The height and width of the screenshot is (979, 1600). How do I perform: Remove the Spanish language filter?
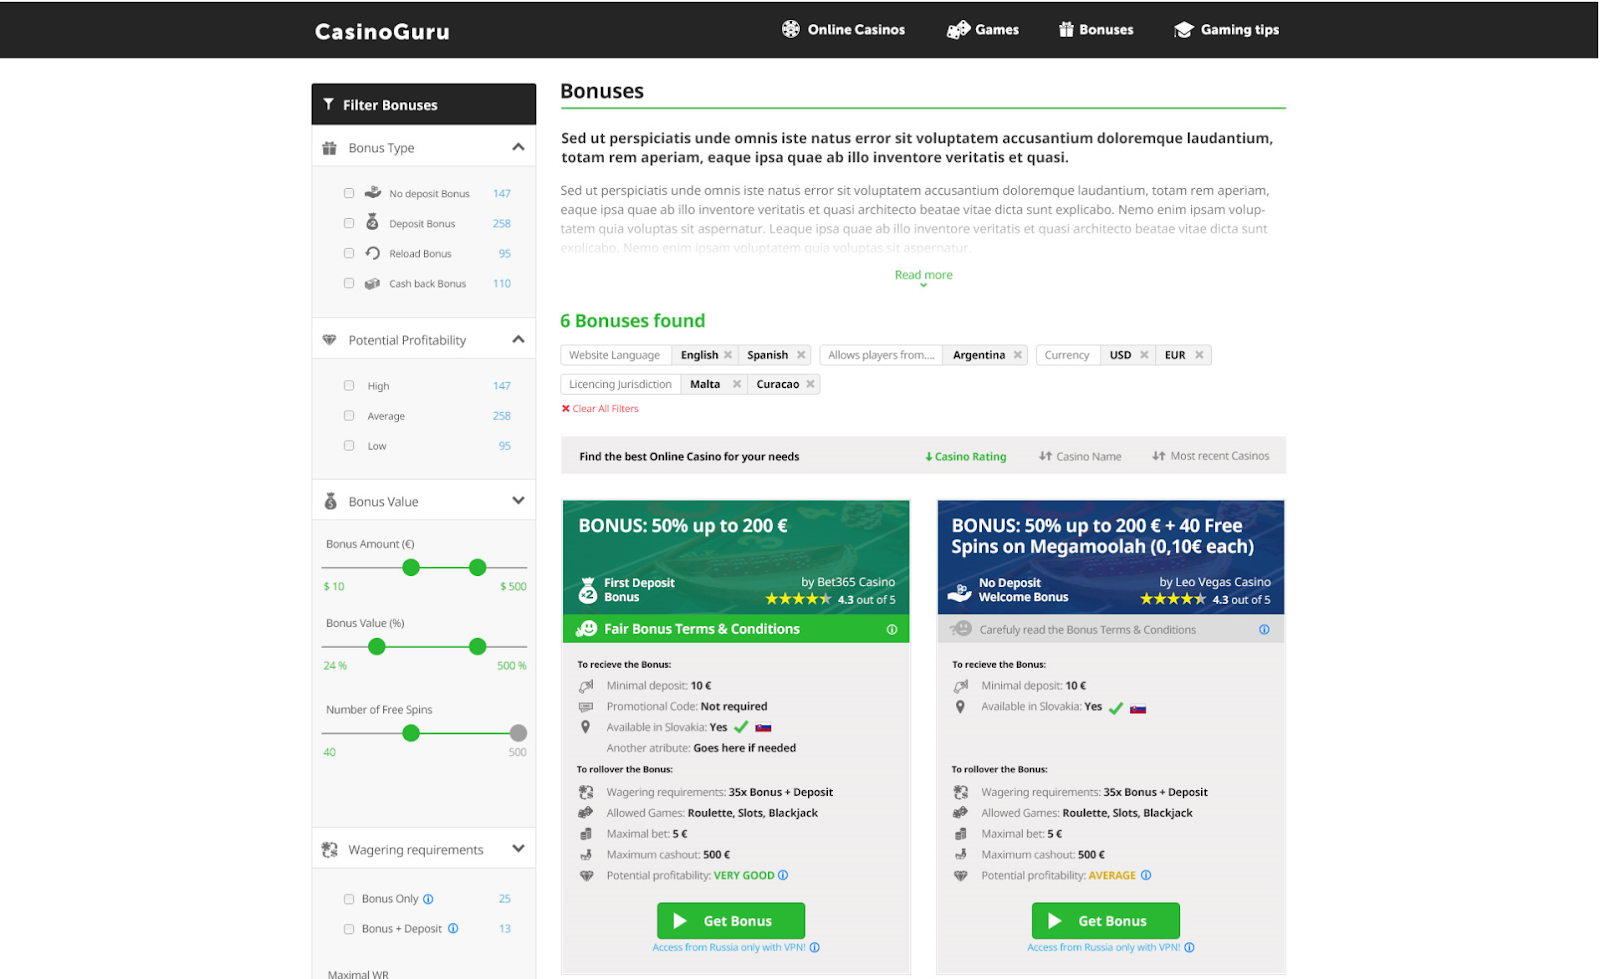801,355
